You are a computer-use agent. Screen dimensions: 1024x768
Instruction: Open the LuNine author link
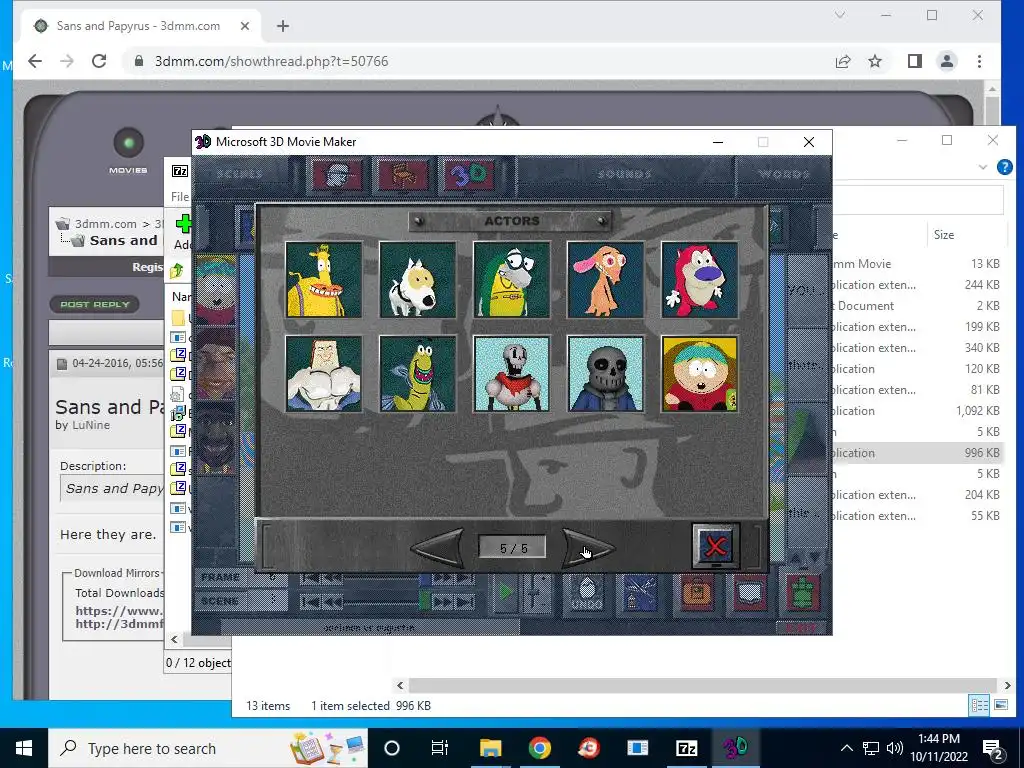coord(91,425)
